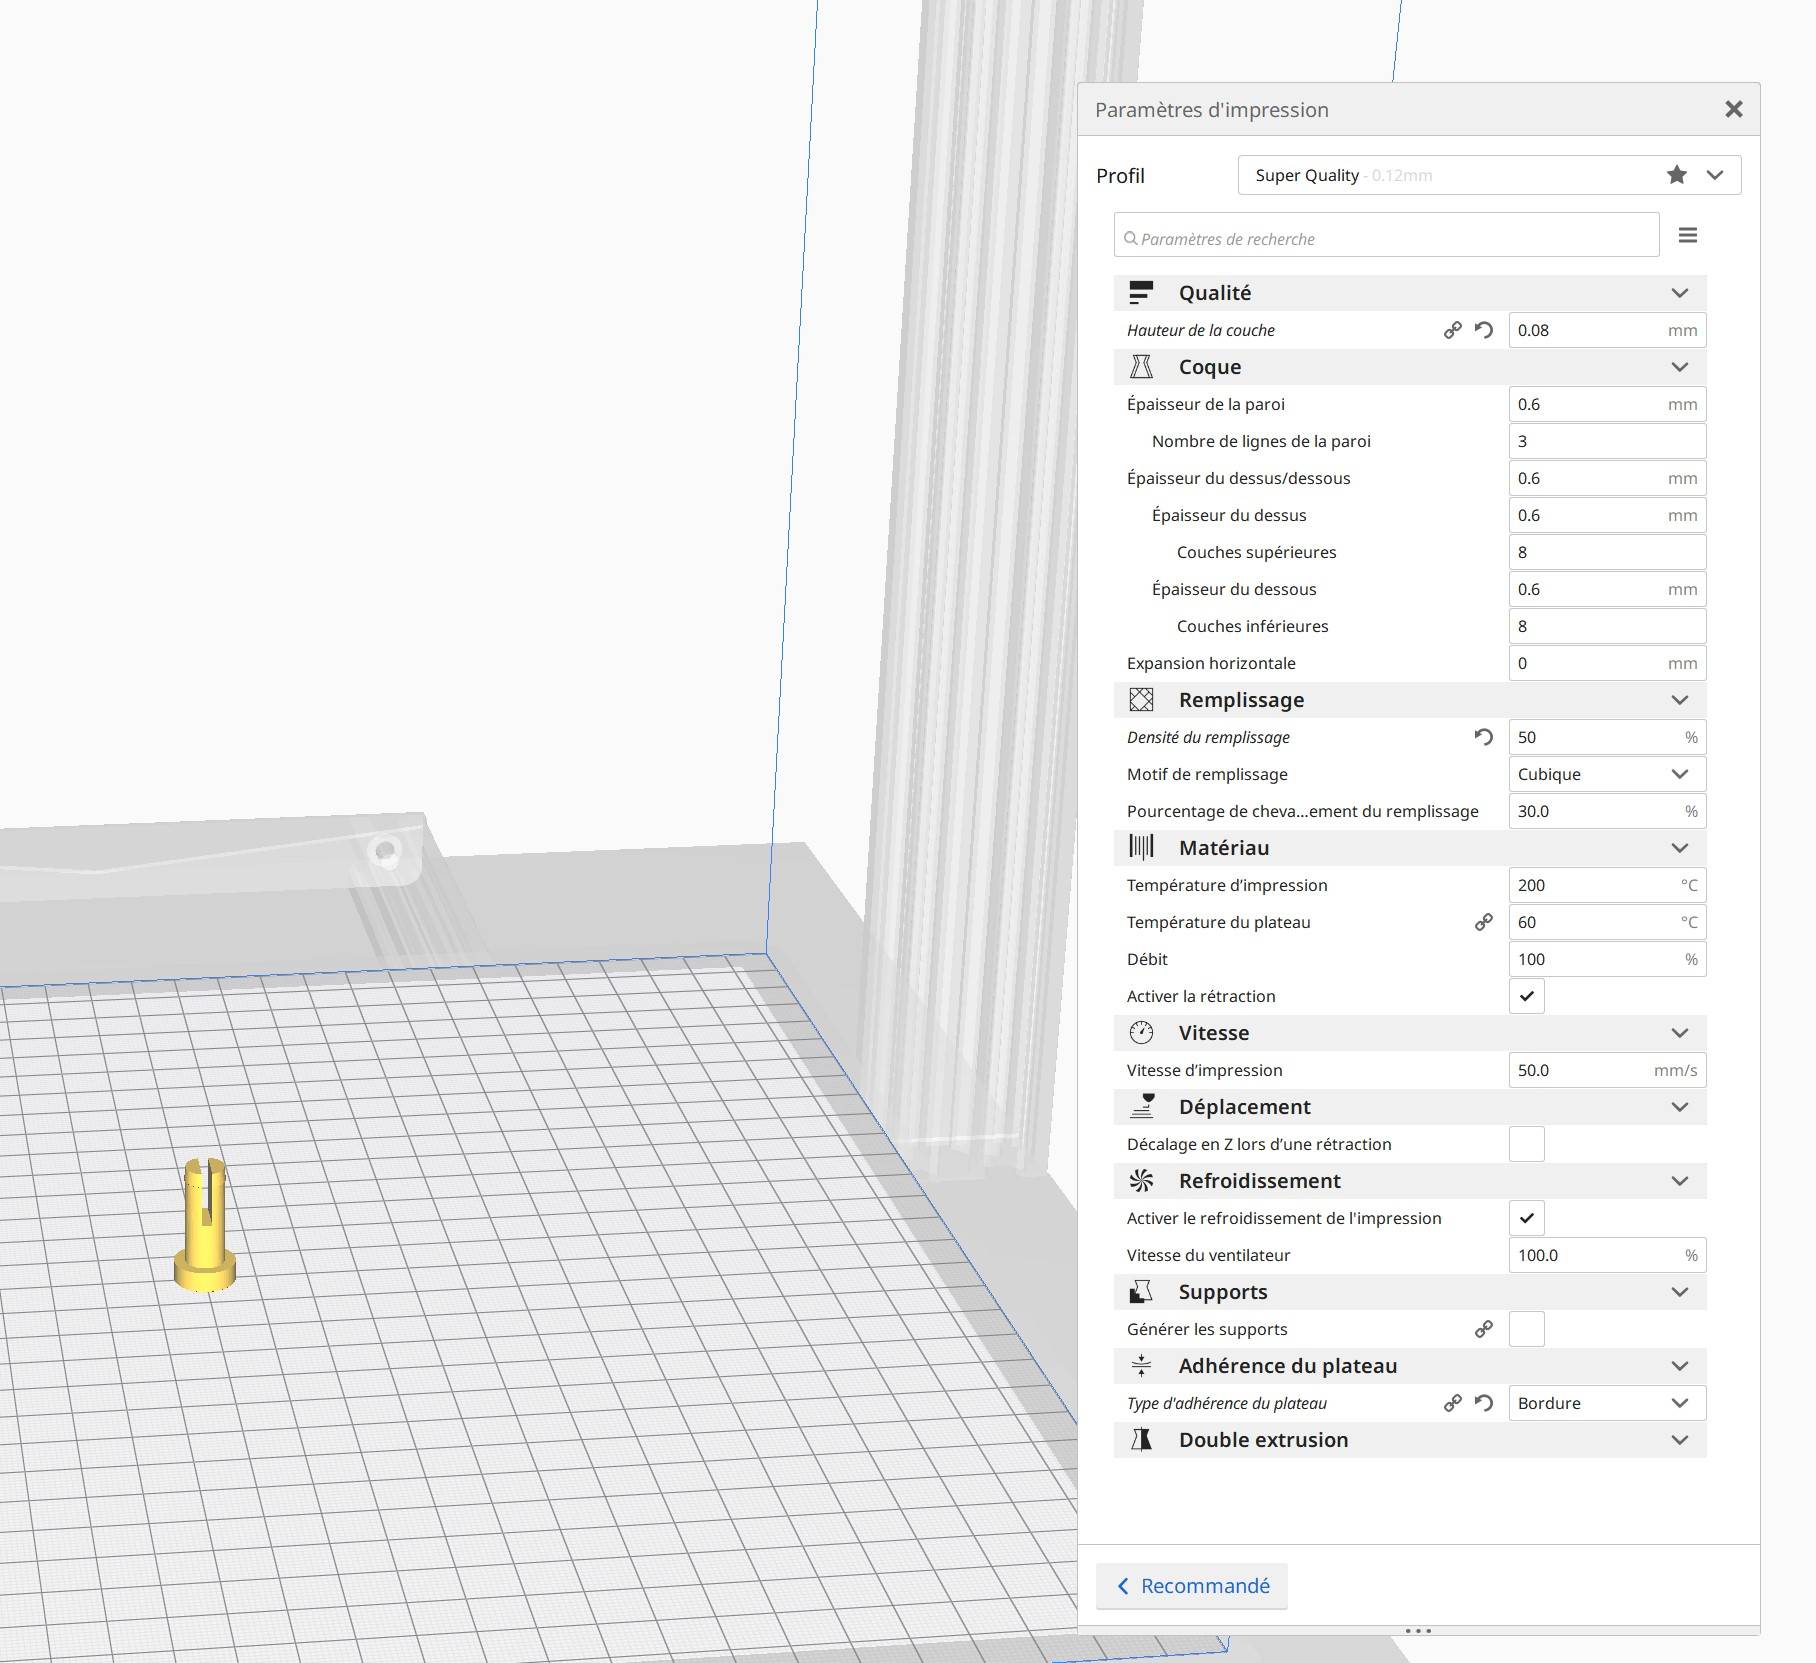The width and height of the screenshot is (1816, 1663).
Task: Click the Motif de remplissage label
Action: [1207, 774]
